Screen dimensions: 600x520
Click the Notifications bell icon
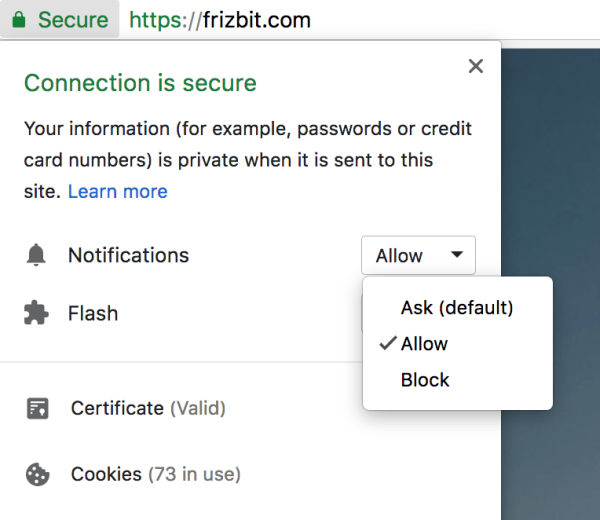[36, 256]
